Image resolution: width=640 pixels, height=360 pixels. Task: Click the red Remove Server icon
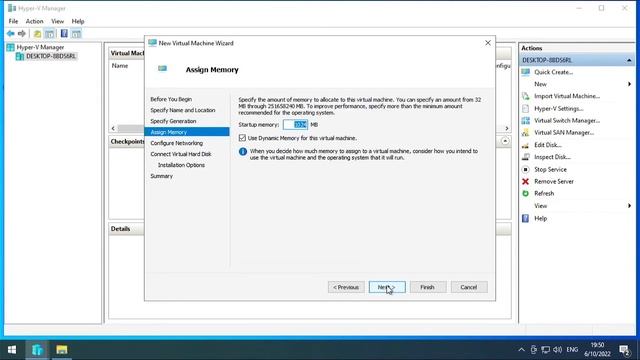tap(526, 182)
